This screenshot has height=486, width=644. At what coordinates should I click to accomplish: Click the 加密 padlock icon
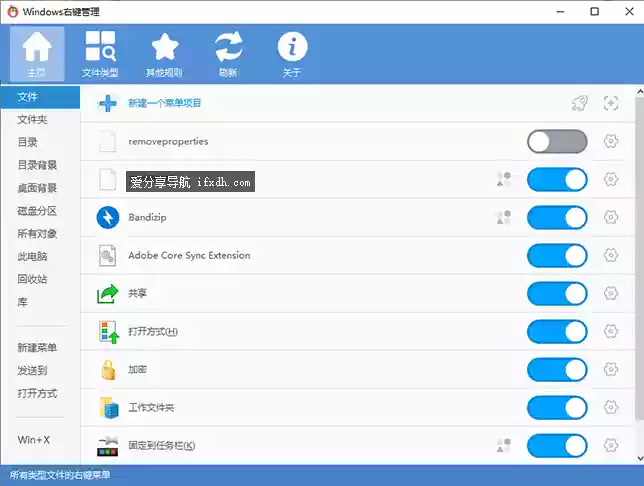108,370
